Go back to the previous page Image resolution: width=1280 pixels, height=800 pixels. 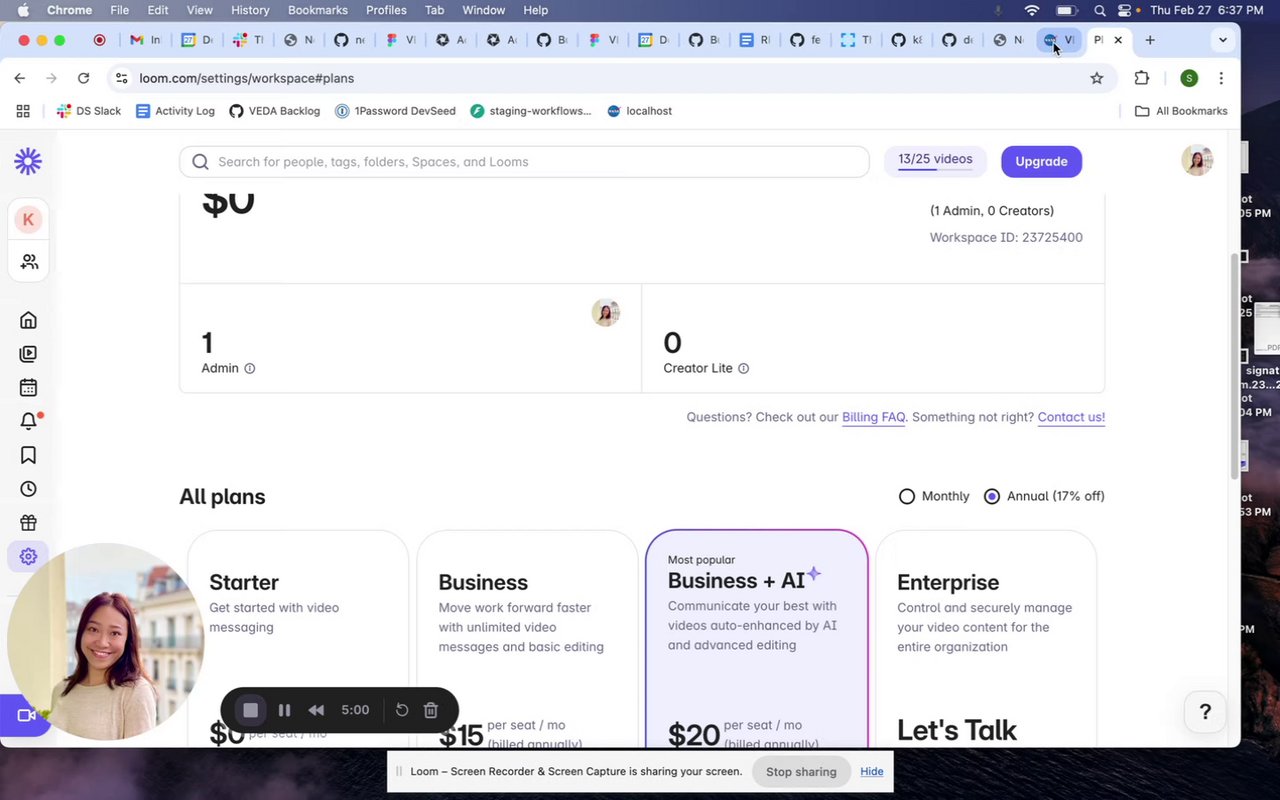pos(20,78)
